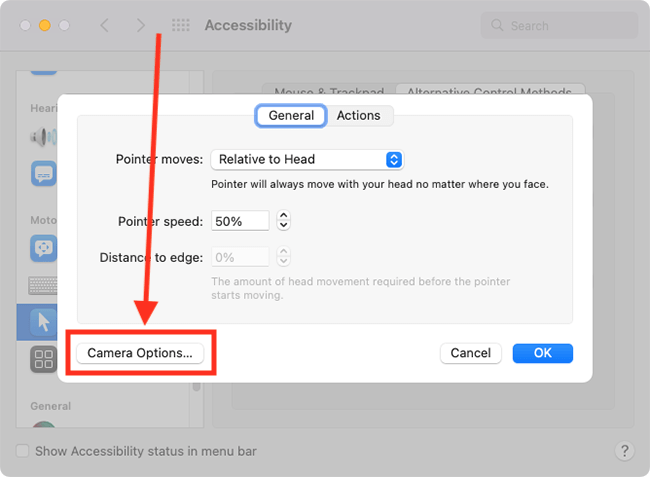Open Camera Options button
Viewport: 650px width, 477px height.
coord(140,353)
